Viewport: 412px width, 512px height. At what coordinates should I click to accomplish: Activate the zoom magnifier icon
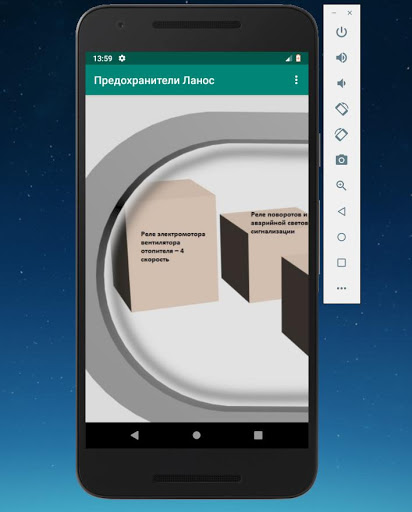point(341,186)
